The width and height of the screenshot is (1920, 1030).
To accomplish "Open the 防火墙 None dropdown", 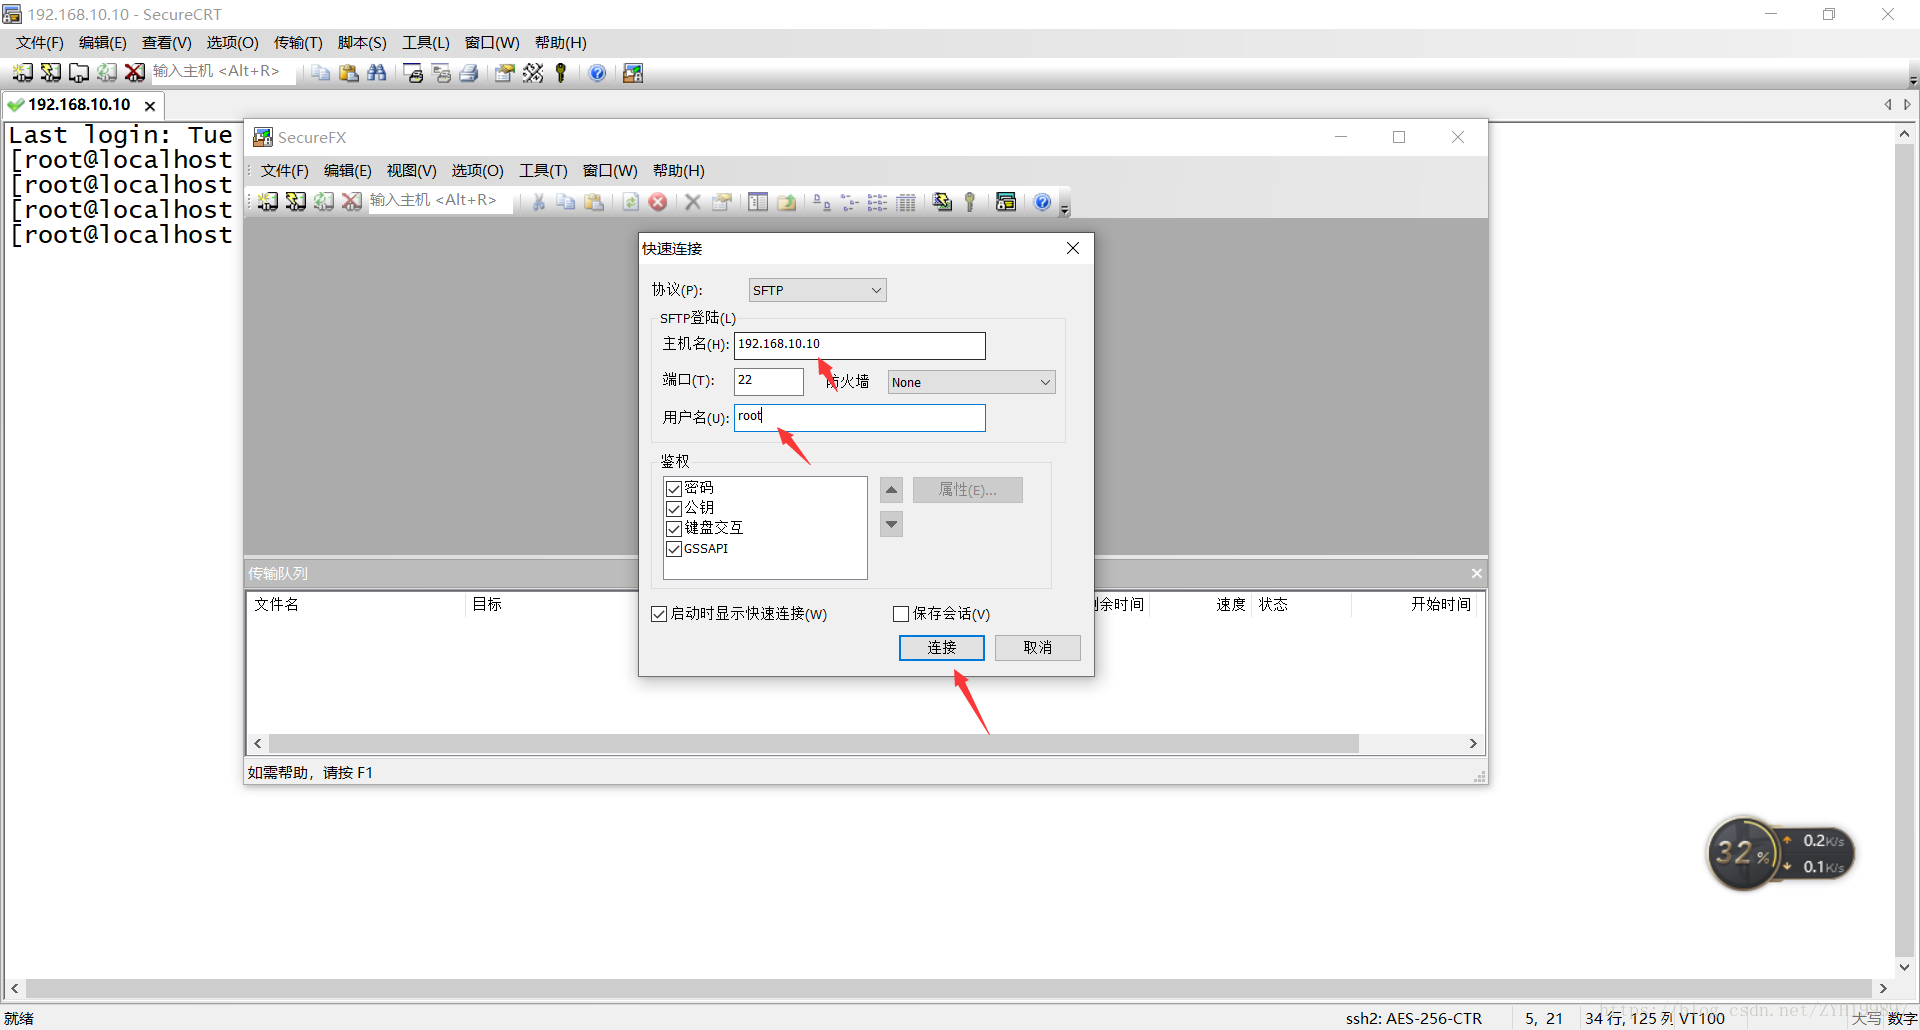I will [x=971, y=382].
